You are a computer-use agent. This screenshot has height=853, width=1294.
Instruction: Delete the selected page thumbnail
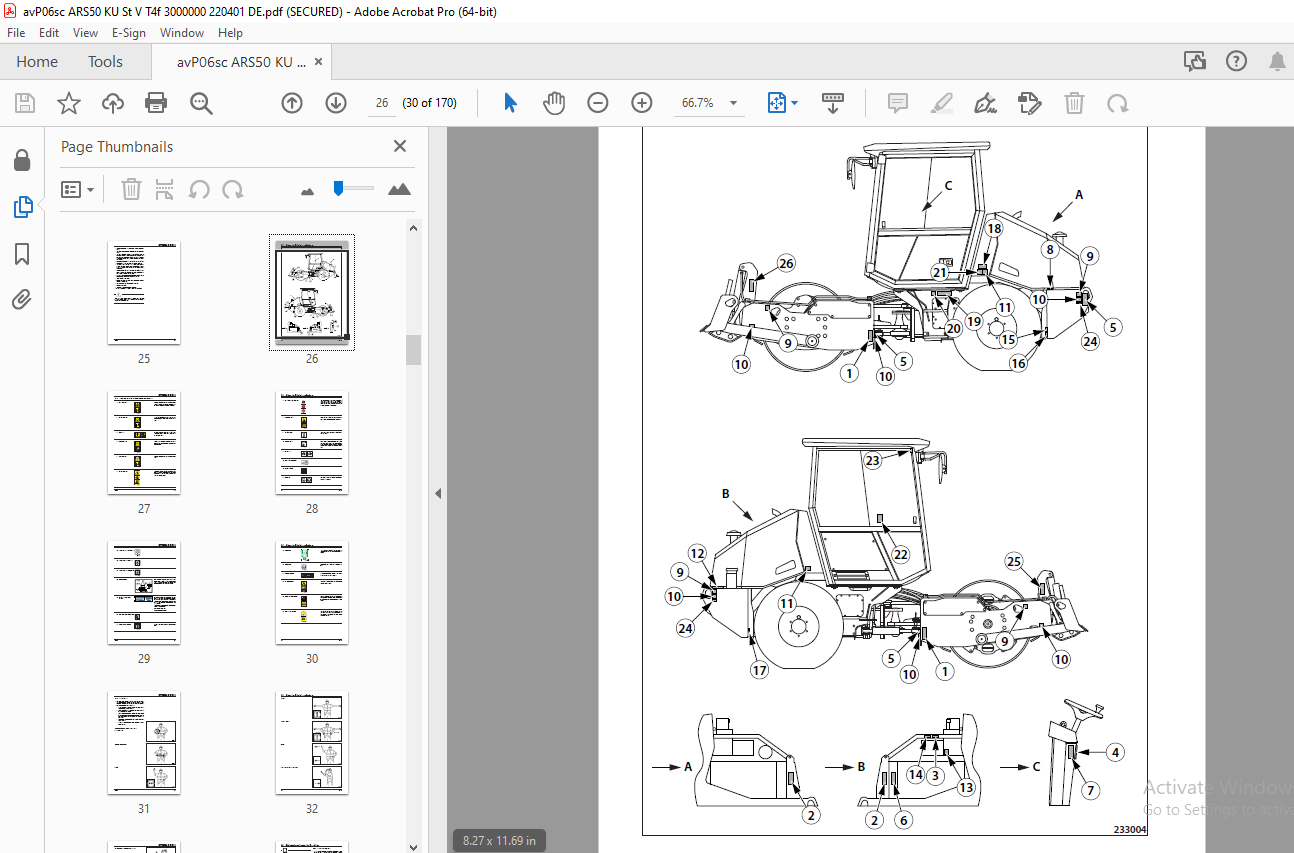coord(132,189)
